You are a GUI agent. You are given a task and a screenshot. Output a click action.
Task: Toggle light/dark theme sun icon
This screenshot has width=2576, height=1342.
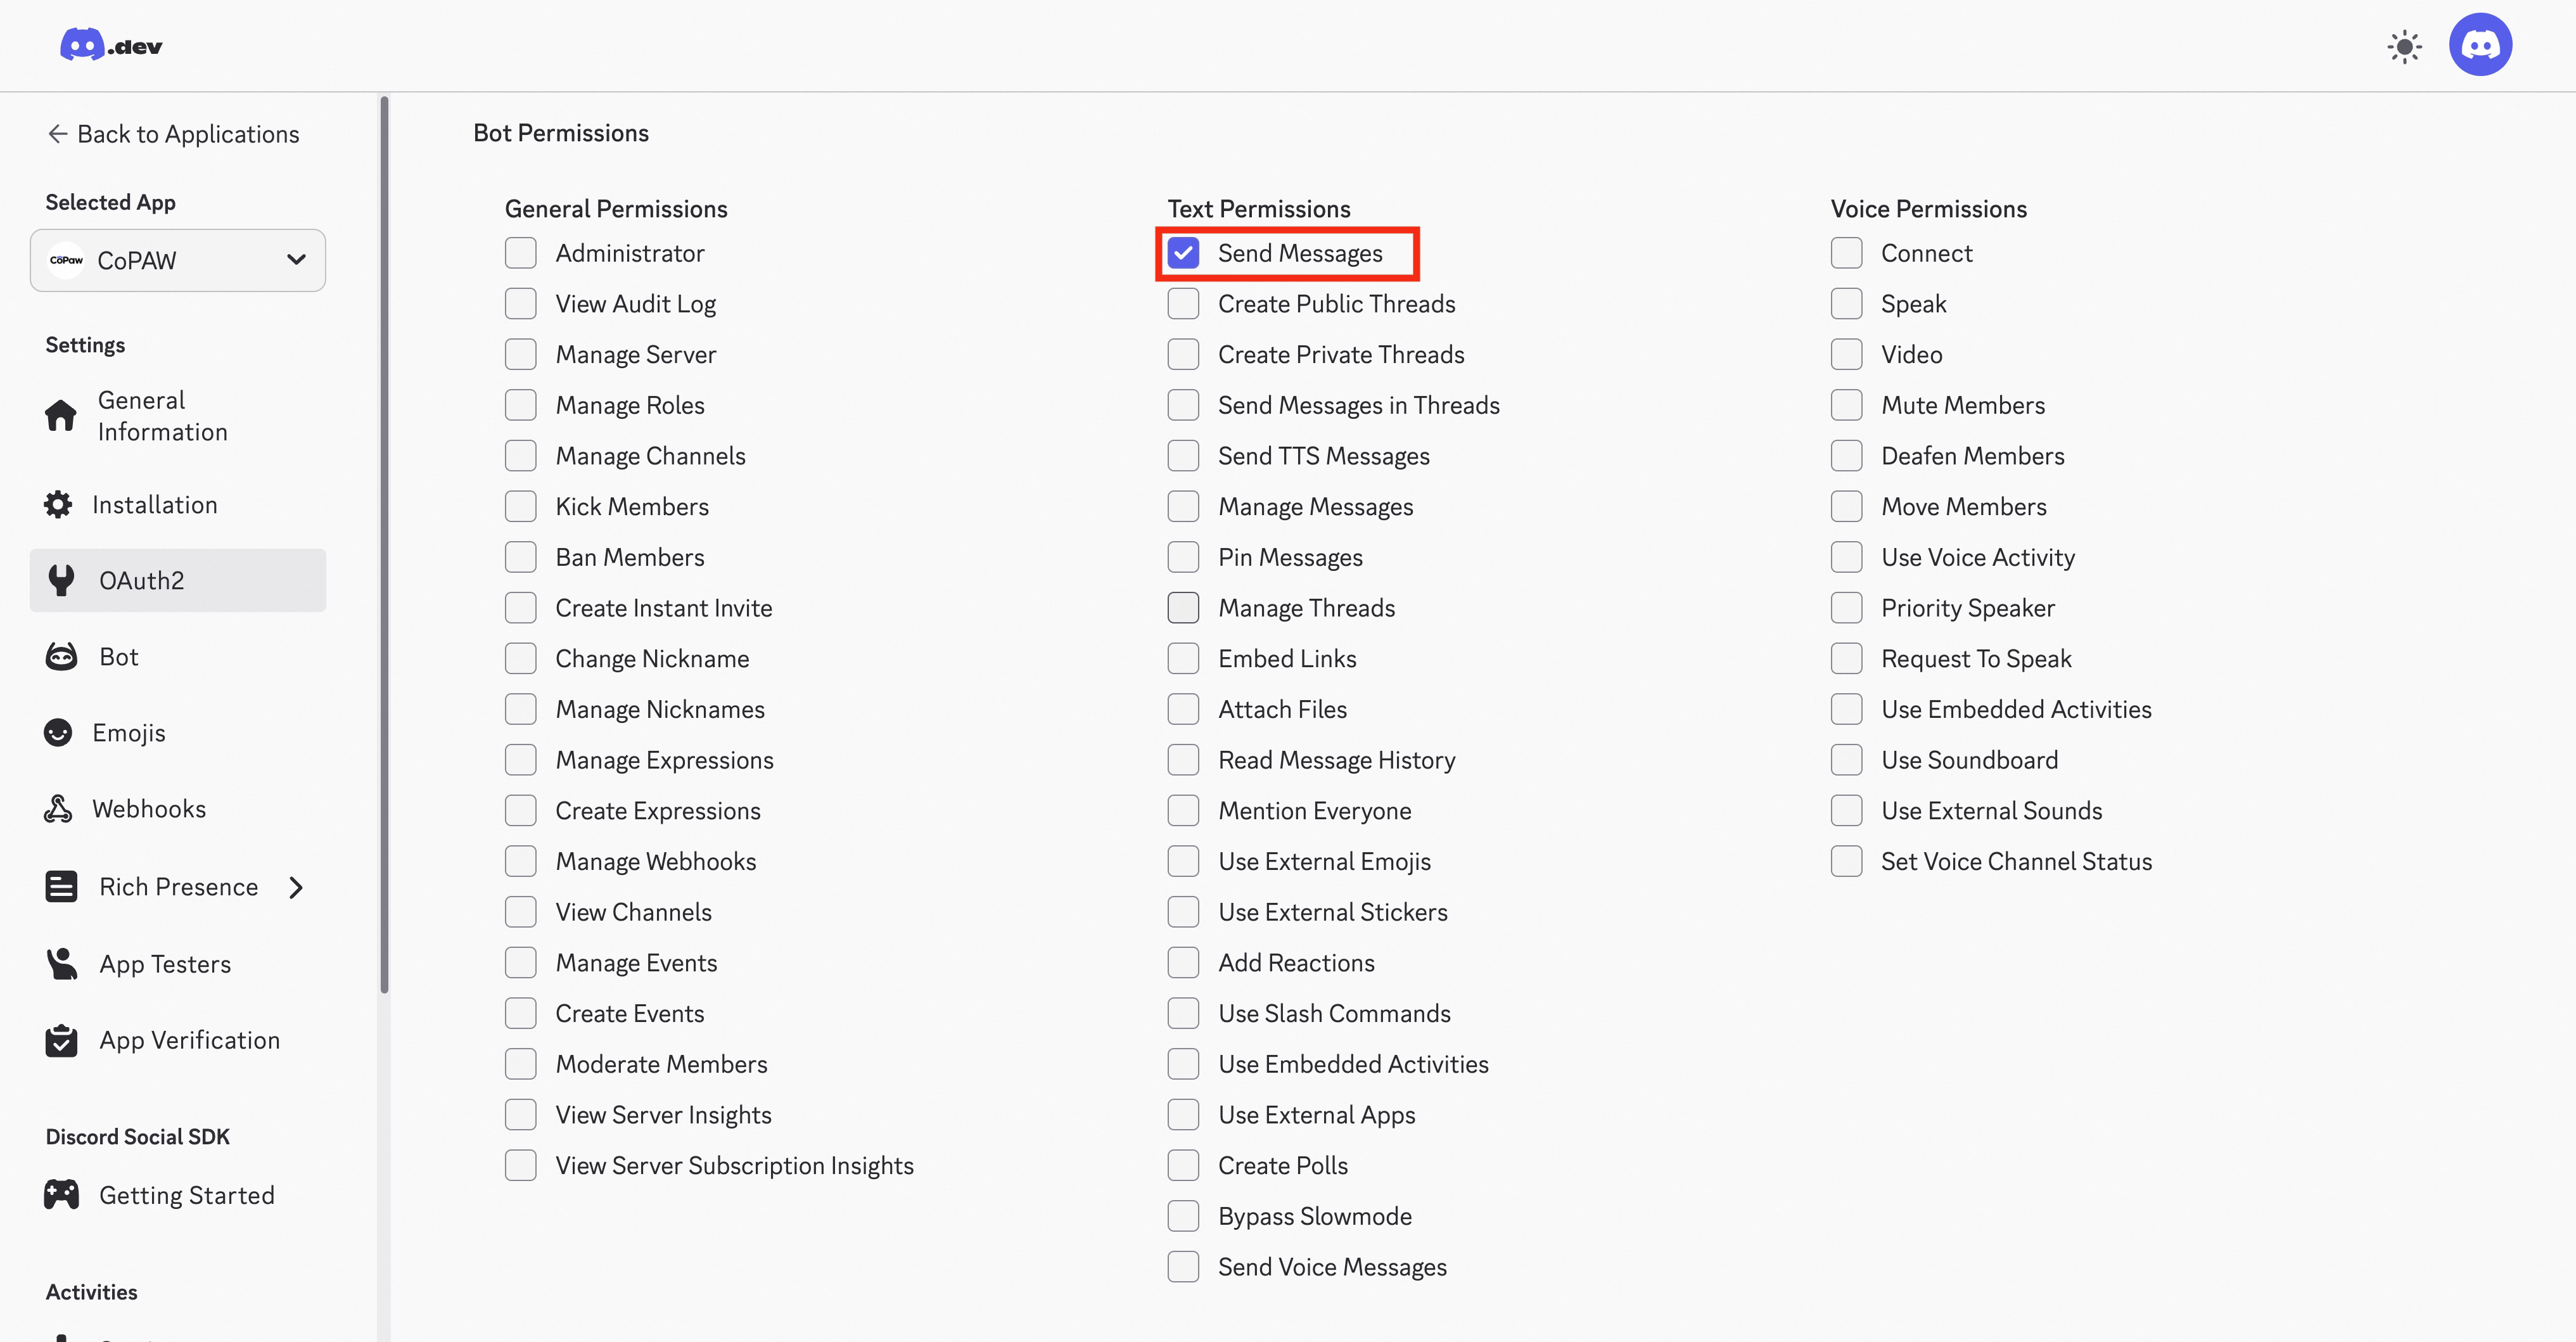2404,46
